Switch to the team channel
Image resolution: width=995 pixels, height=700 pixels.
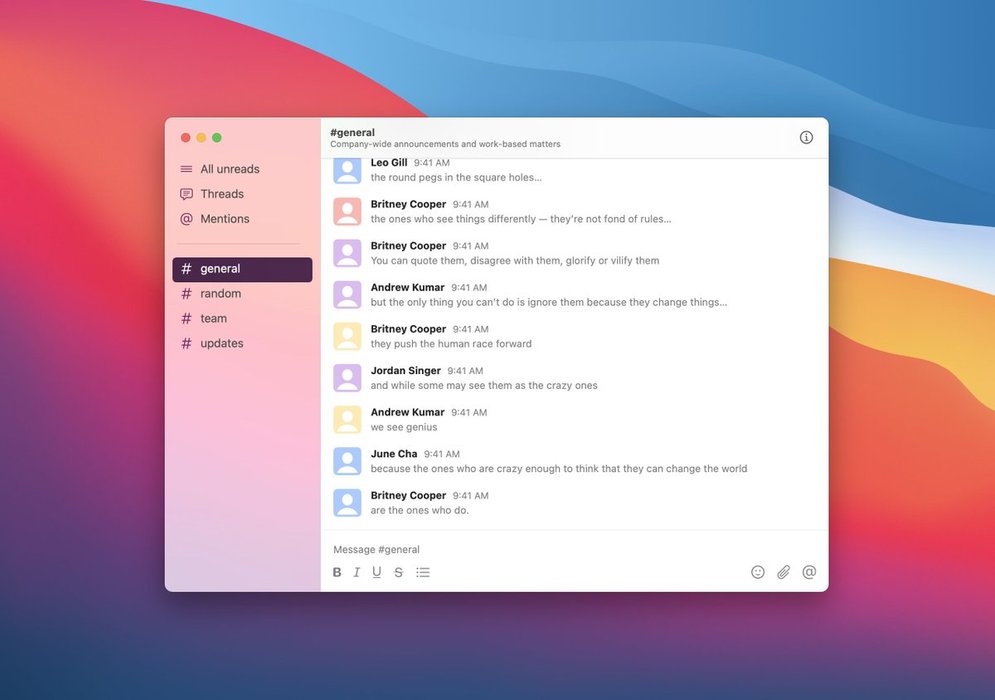213,319
